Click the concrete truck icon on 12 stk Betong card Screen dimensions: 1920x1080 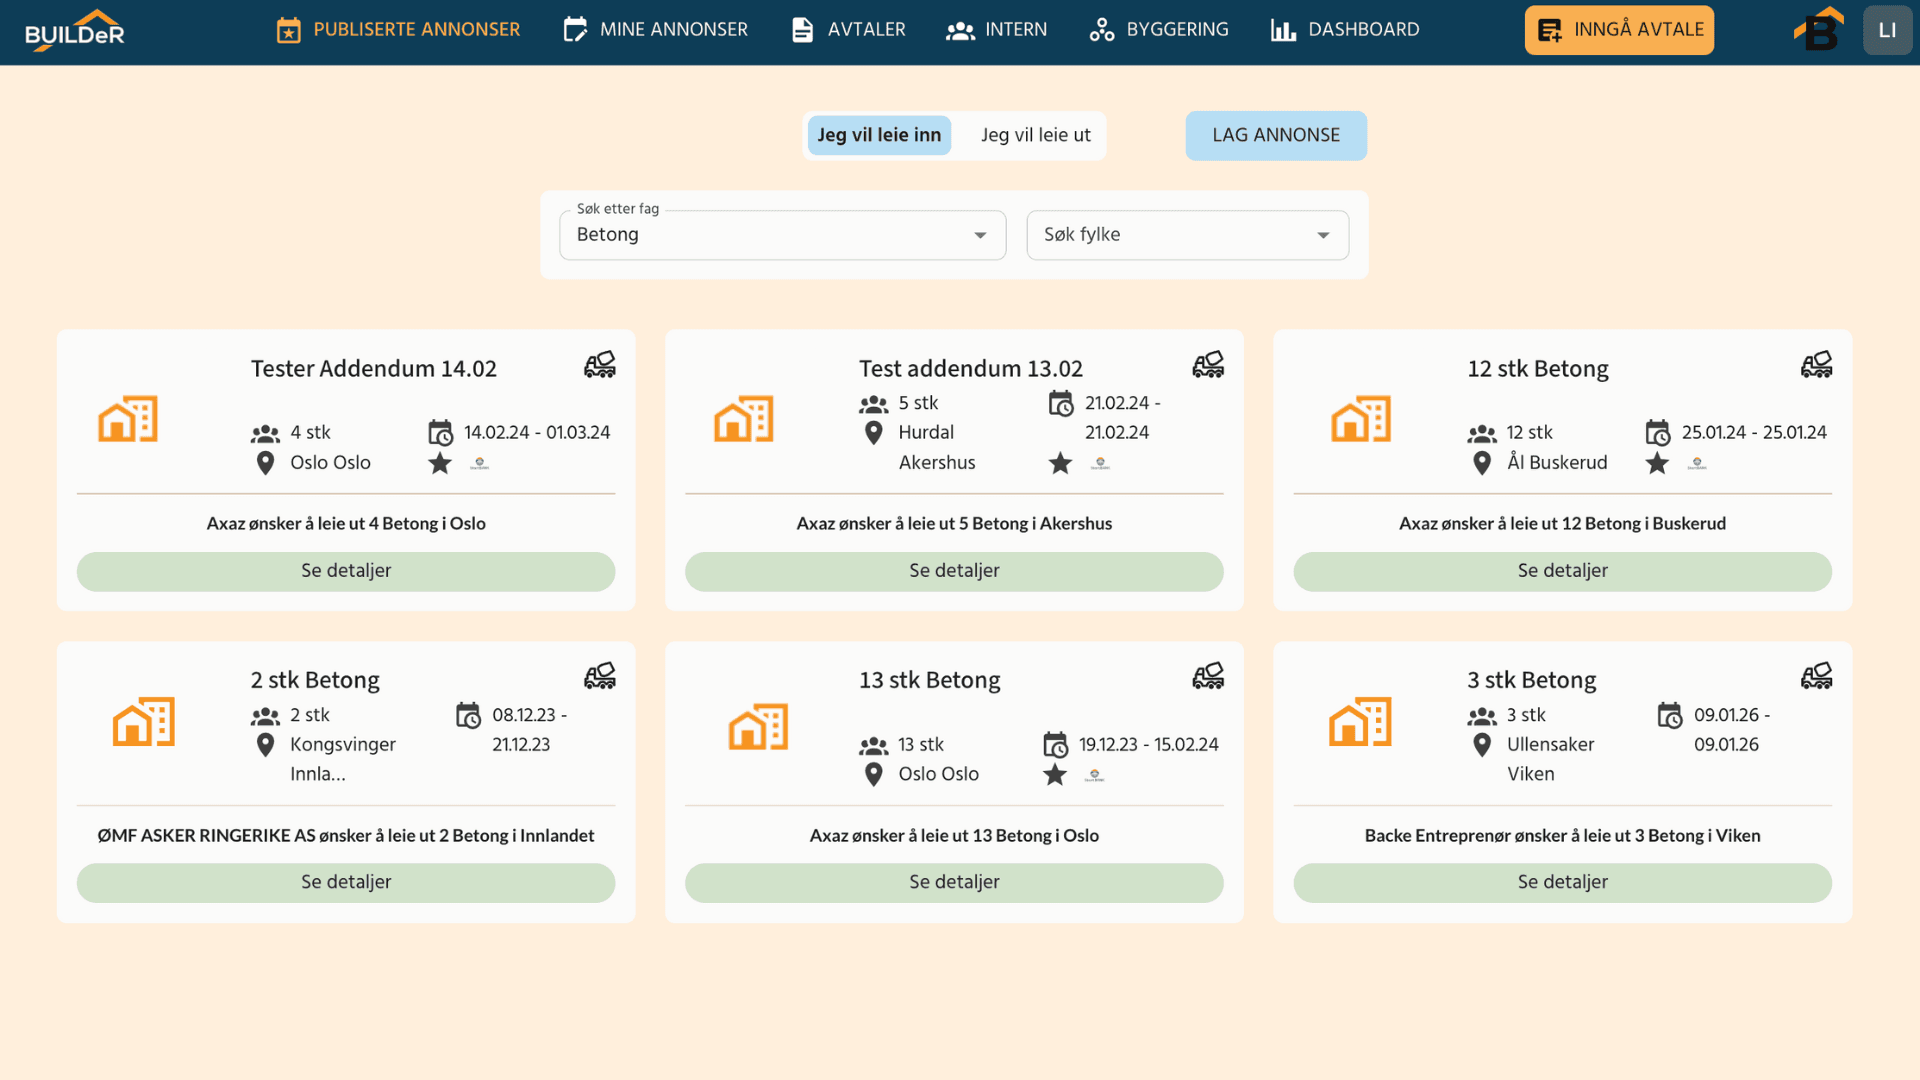tap(1816, 364)
